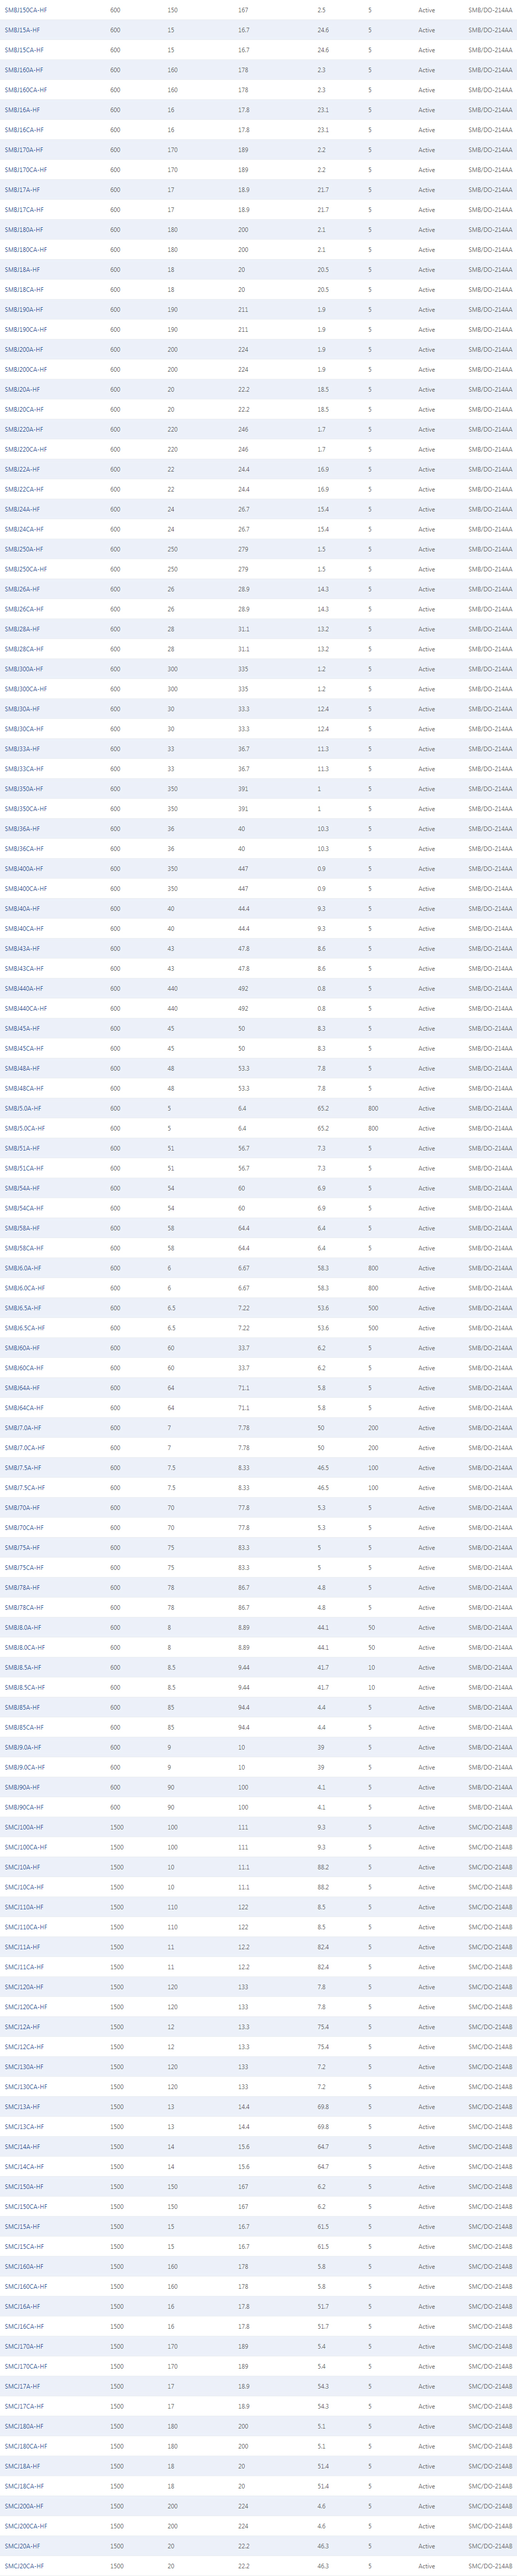Open the SMBJ58CA-HF part link
The height and width of the screenshot is (2576, 517).
24,1248
